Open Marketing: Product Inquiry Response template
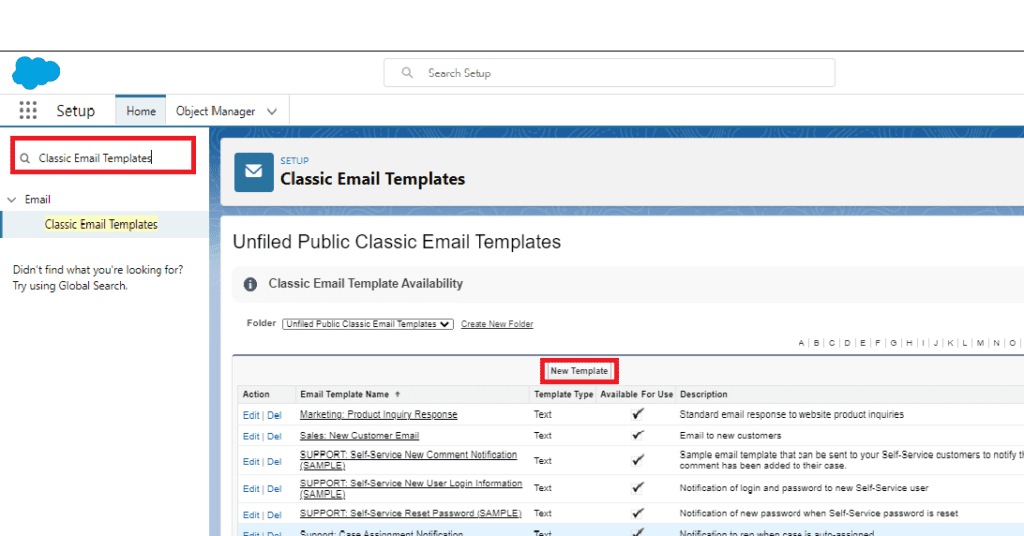 pyautogui.click(x=379, y=415)
